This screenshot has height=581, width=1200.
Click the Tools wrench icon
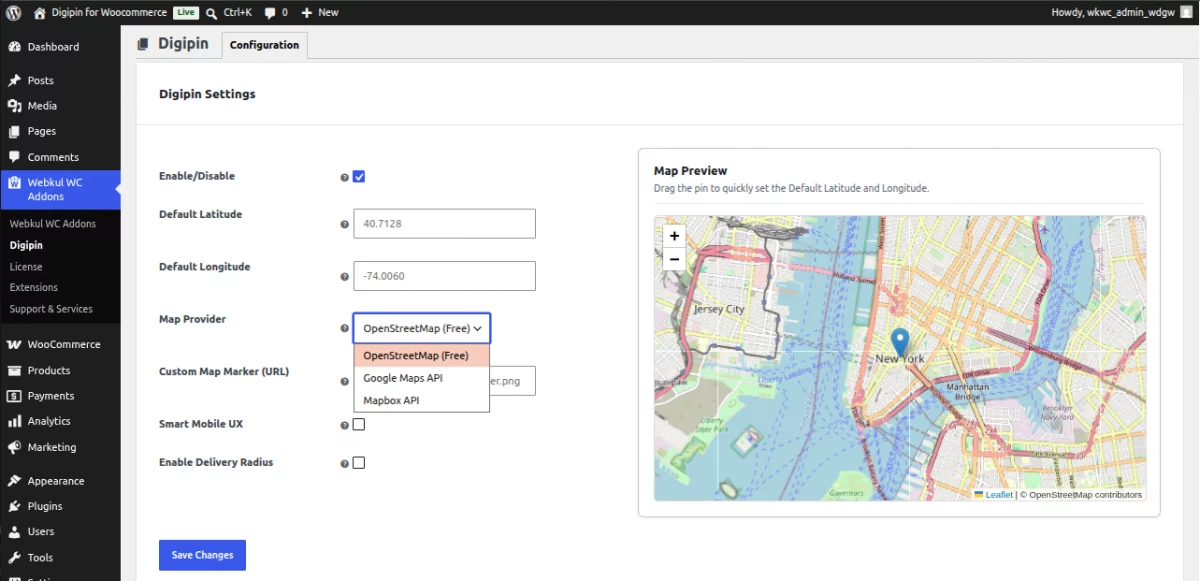[x=14, y=558]
